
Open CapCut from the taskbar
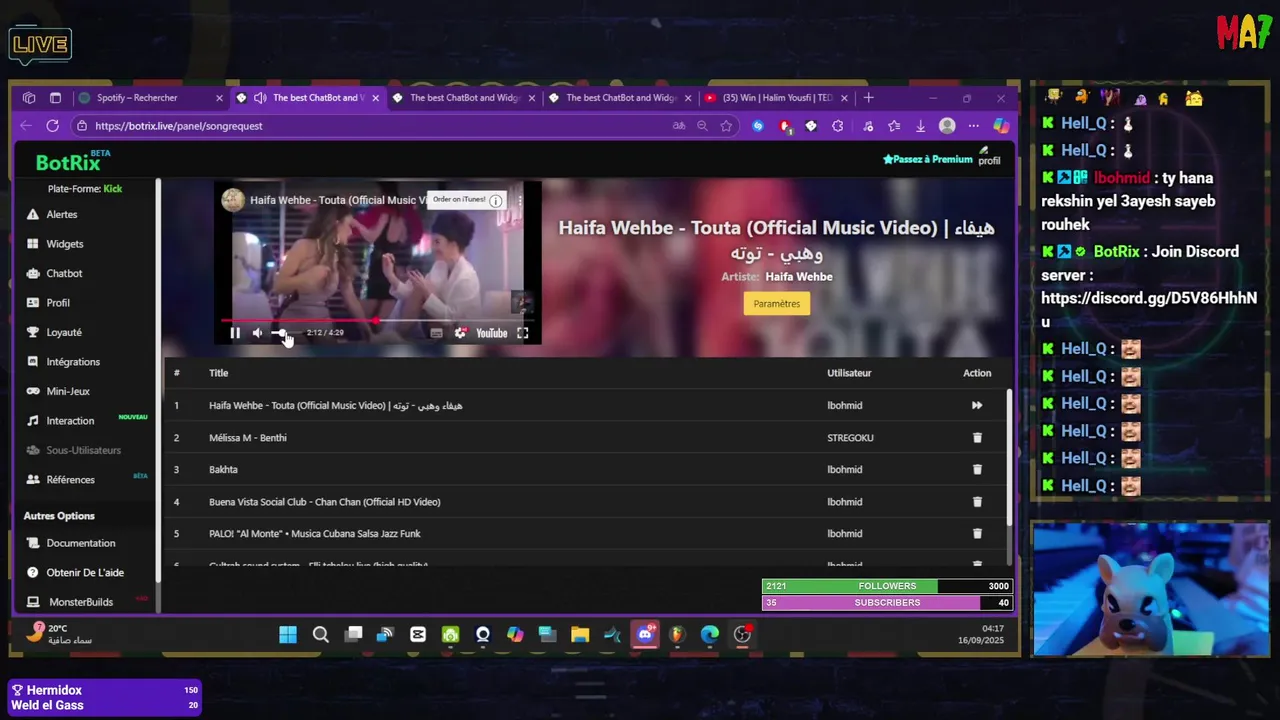(x=418, y=634)
